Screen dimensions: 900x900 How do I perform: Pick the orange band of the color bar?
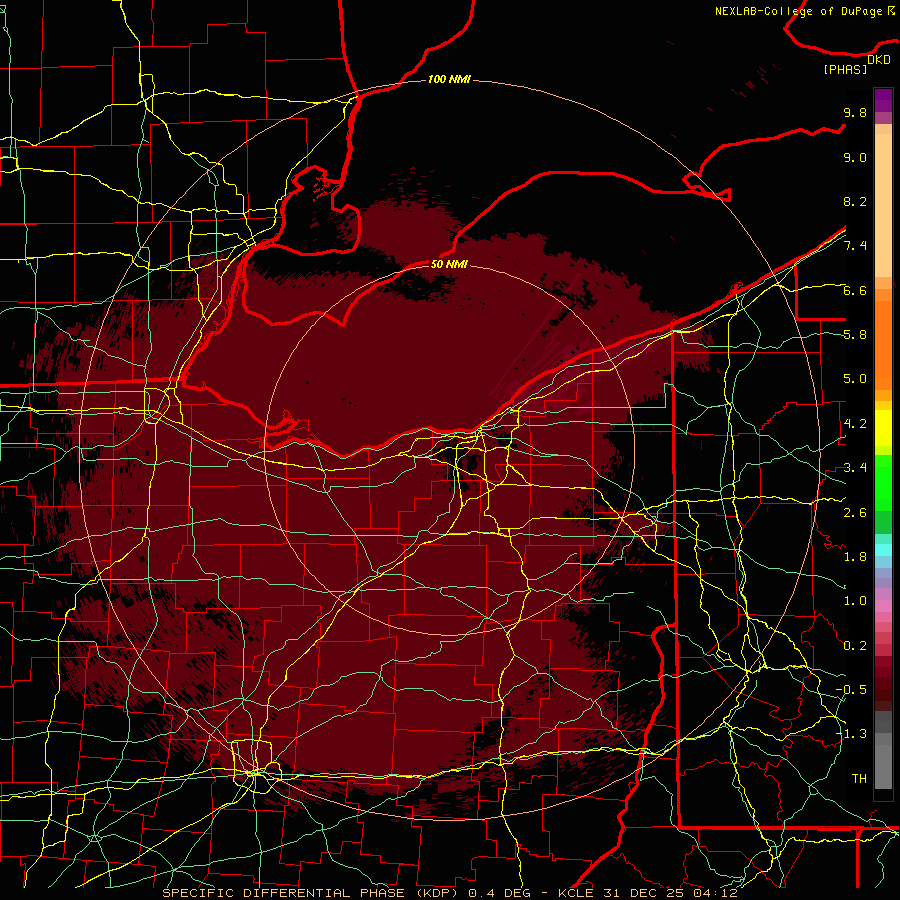coord(883,346)
